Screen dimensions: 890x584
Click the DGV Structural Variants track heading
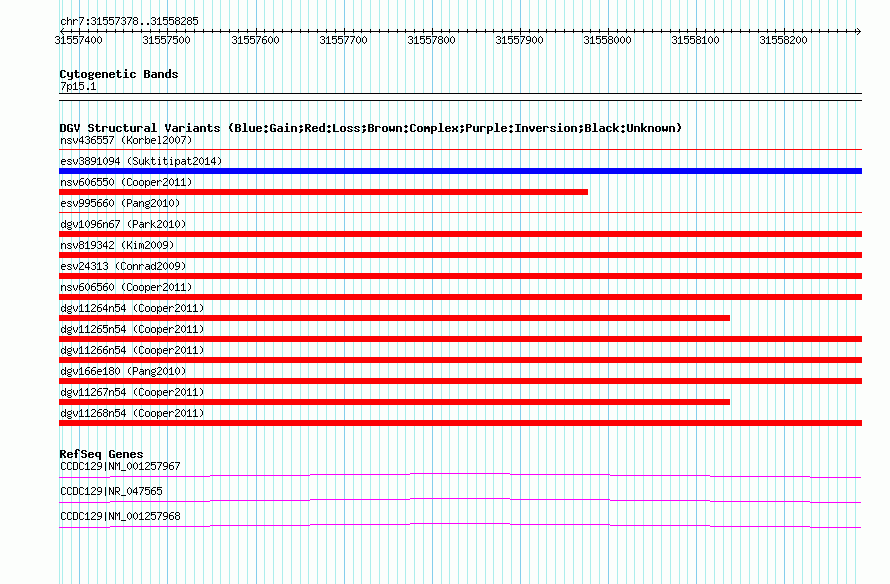click(371, 128)
